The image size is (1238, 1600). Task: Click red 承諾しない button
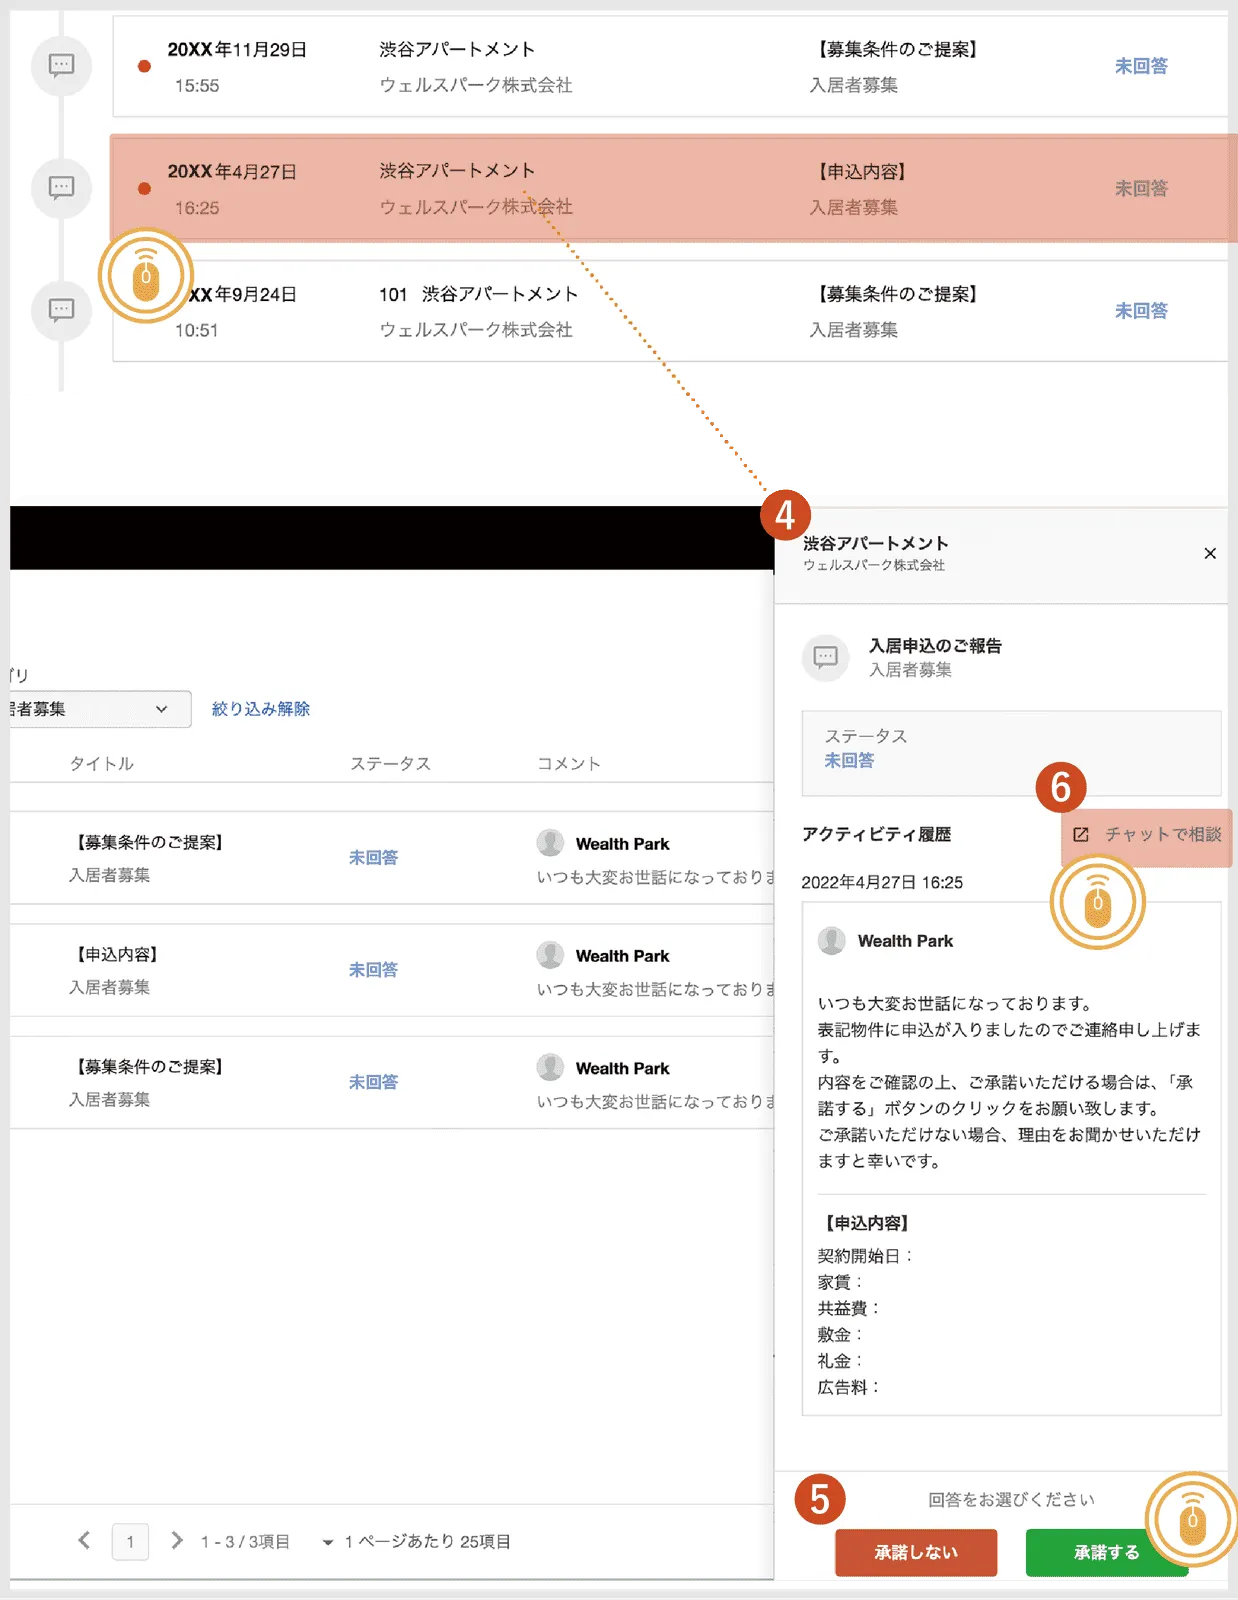[916, 1553]
